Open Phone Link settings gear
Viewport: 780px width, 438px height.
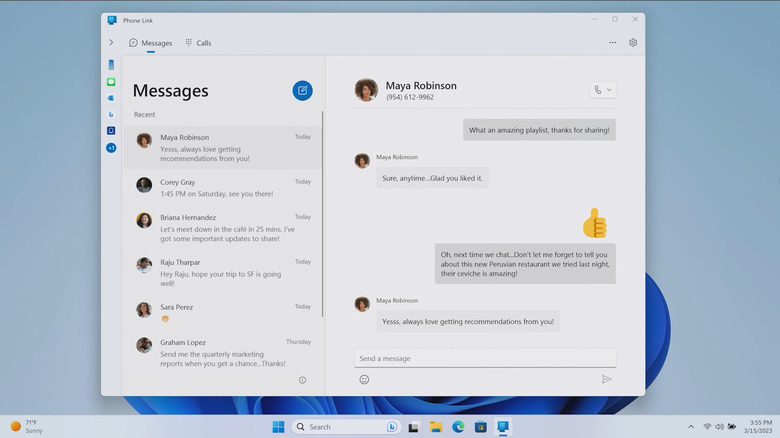click(633, 43)
